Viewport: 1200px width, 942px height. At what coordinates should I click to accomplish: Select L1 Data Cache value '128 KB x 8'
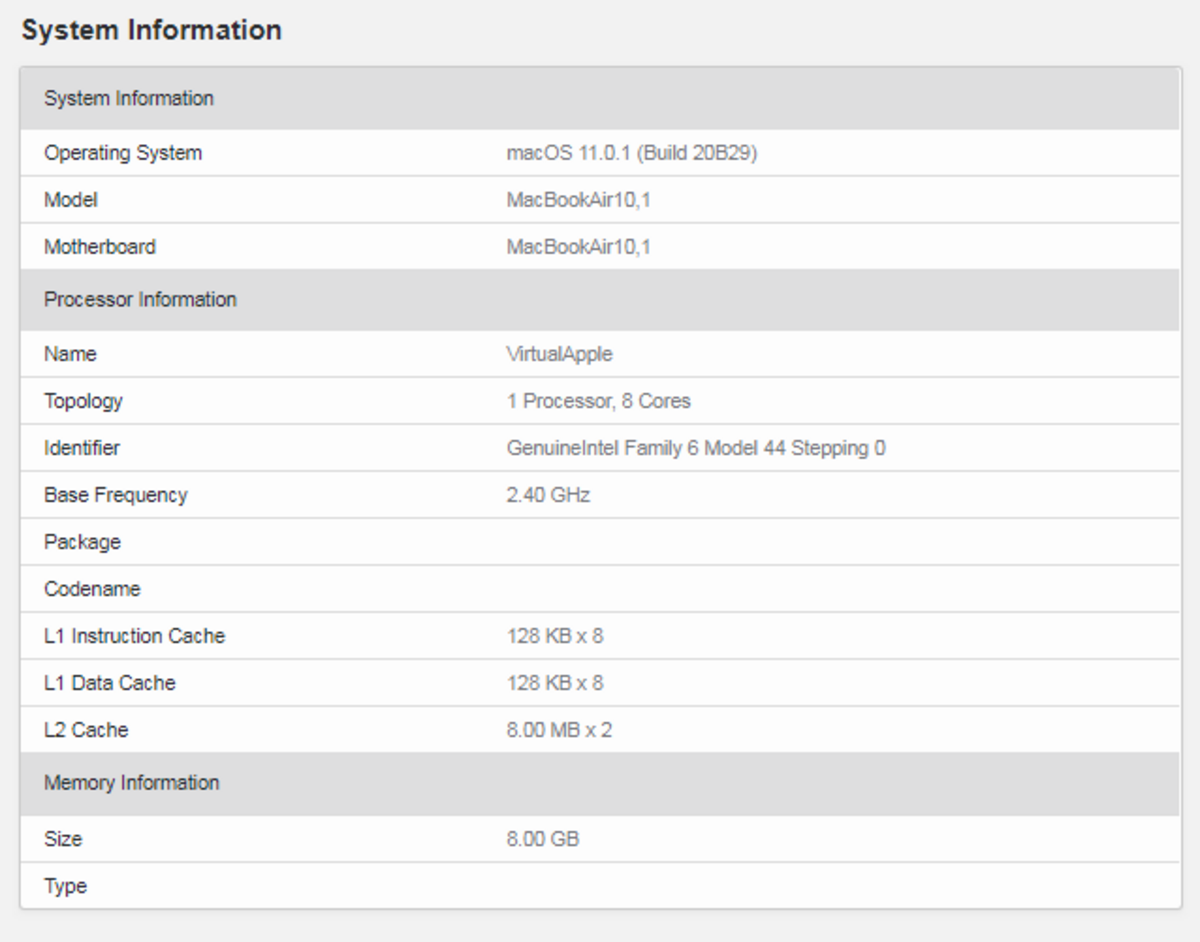[555, 683]
